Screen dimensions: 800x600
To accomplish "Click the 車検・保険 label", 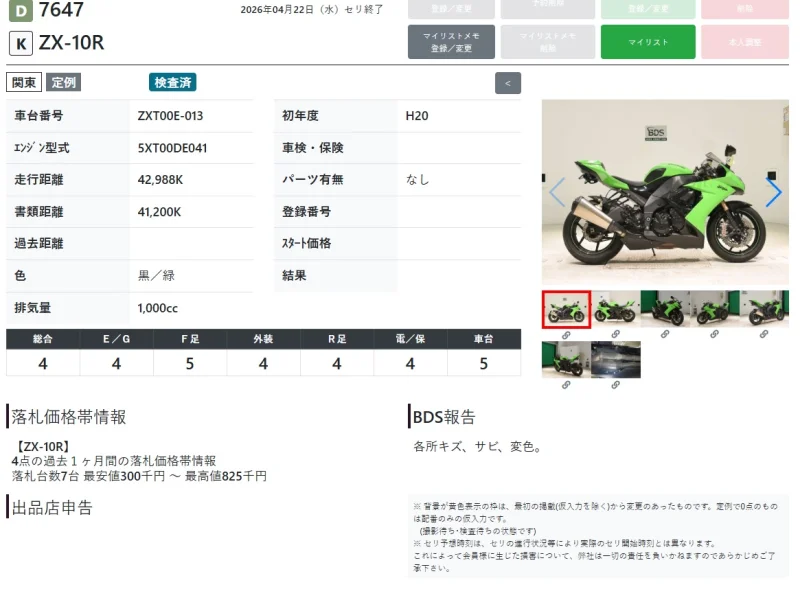I will 313,148.
